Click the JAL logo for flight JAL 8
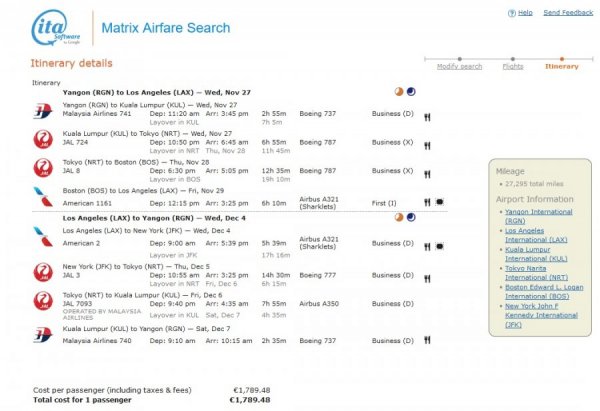 pyautogui.click(x=43, y=168)
